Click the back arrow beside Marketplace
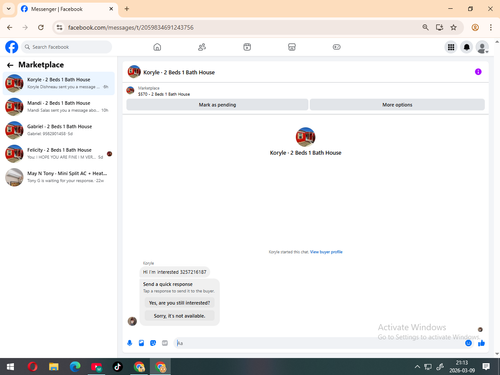Viewport: 500px width, 375px height. click(10, 65)
